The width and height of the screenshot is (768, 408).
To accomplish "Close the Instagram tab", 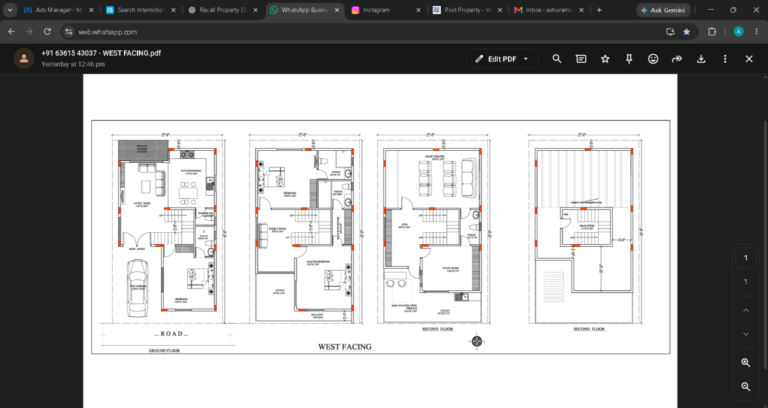I will point(418,10).
